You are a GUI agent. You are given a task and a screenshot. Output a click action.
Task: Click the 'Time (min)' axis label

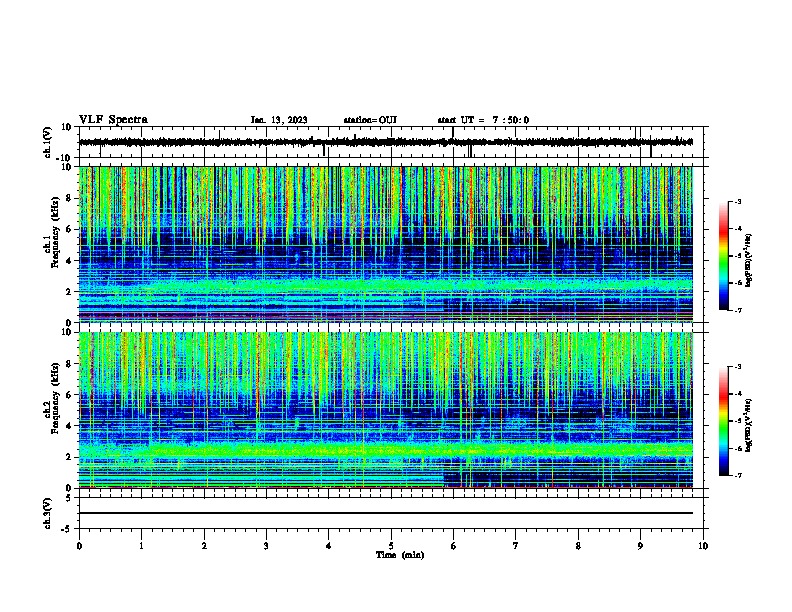pyautogui.click(x=400, y=555)
